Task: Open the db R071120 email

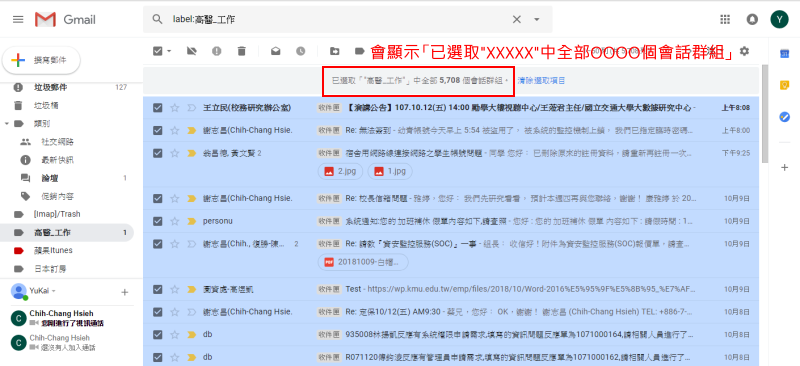Action: click(451, 357)
